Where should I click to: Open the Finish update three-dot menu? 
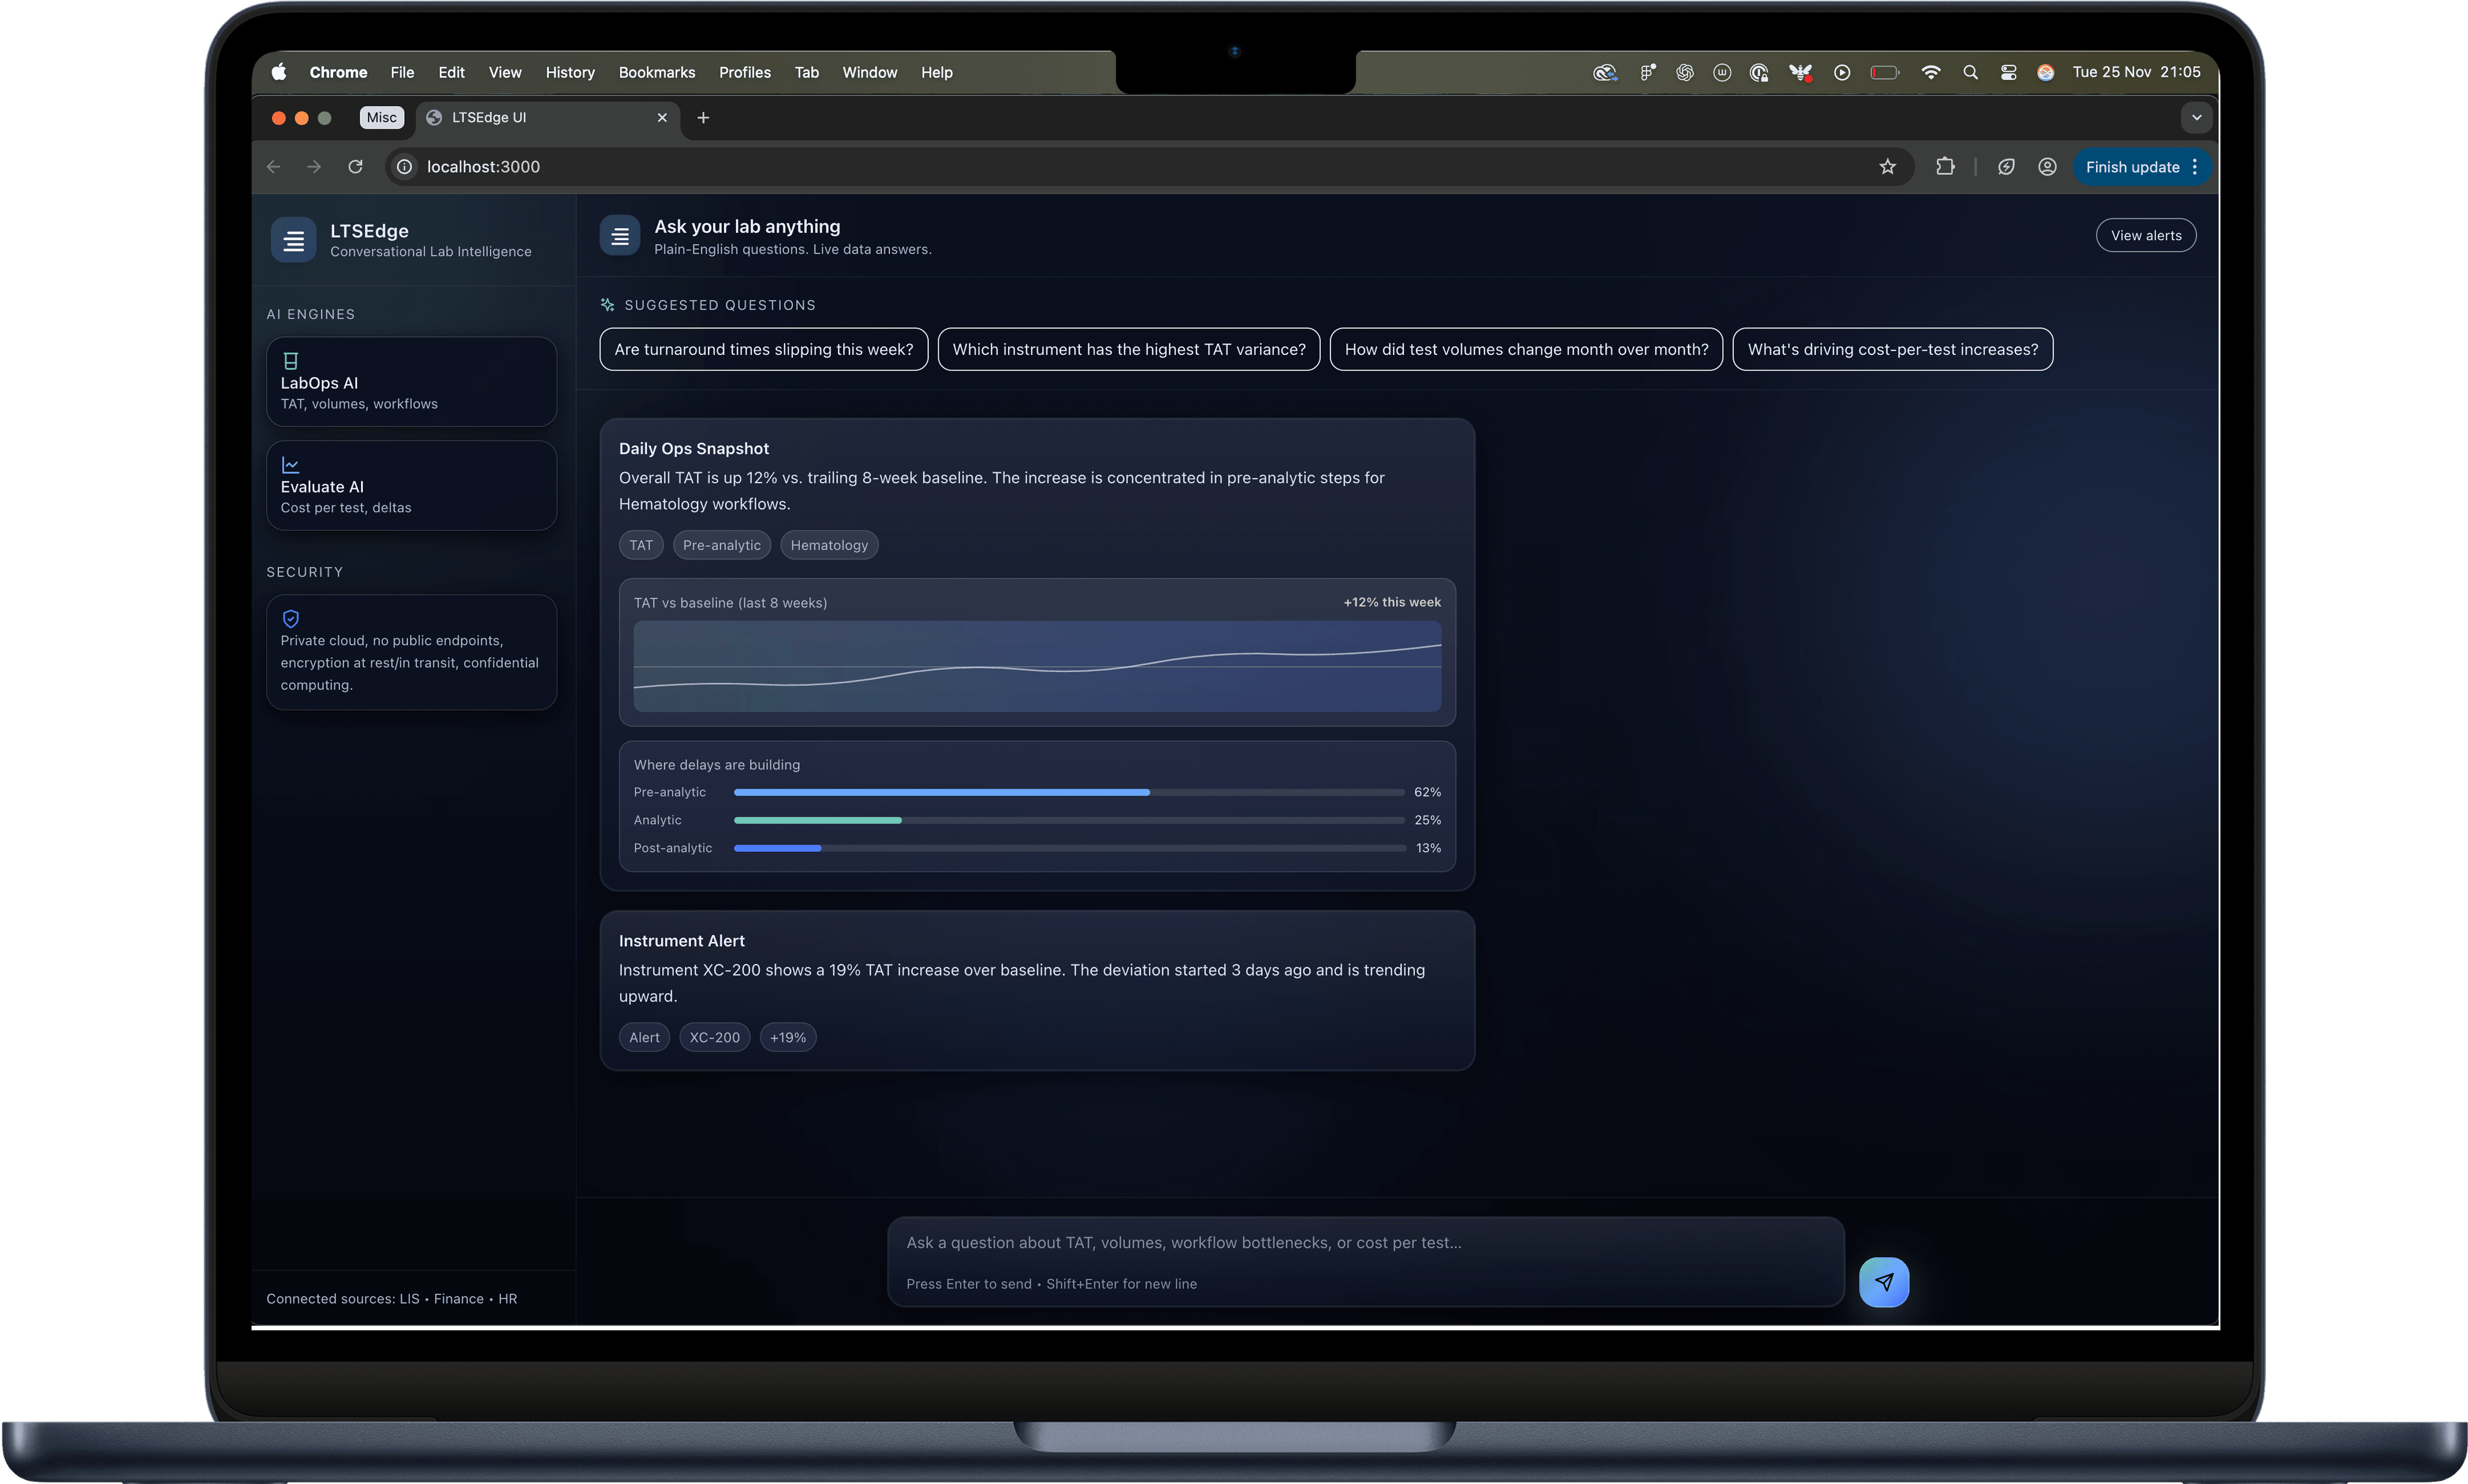coord(2194,167)
